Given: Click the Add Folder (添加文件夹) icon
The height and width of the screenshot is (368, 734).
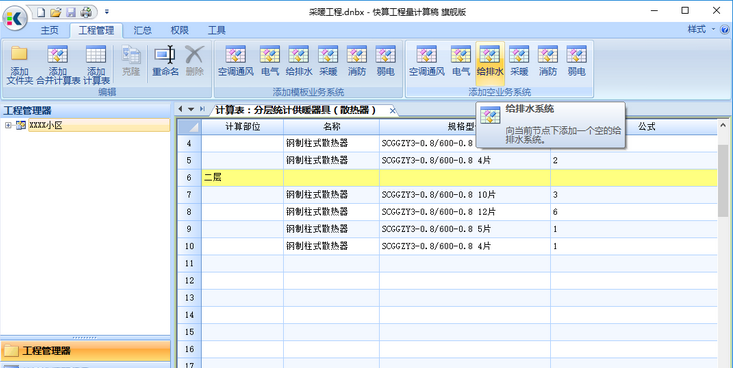Looking at the screenshot, I should click(19, 65).
